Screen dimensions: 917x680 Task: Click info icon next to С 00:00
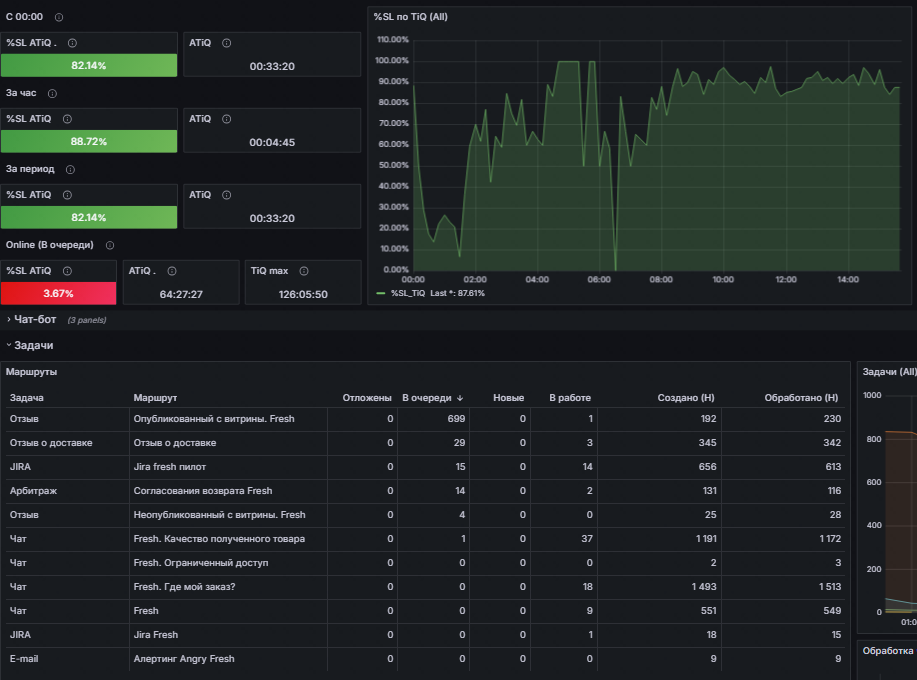pos(59,18)
